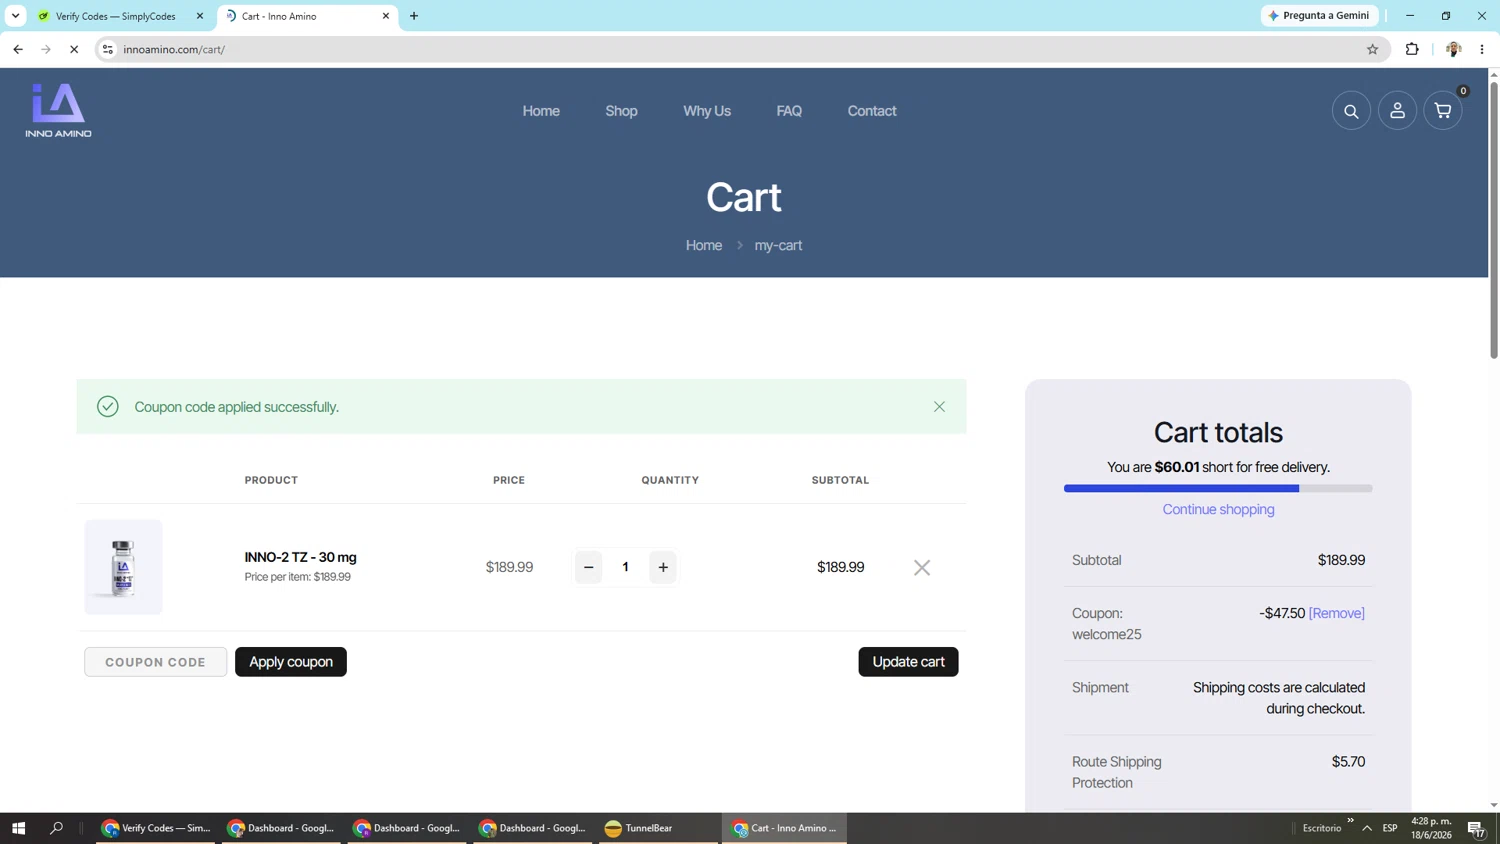Click the $60.01 free delivery amount
Viewport: 1500px width, 844px height.
coord(1177,467)
